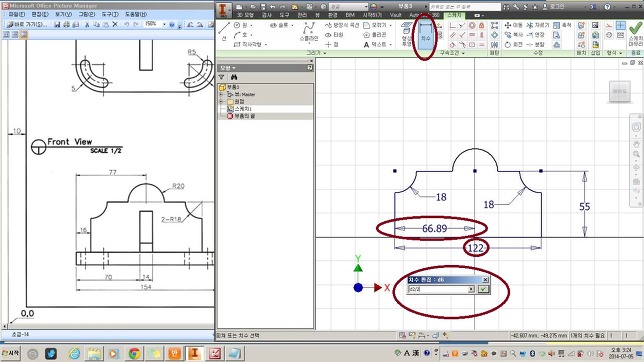Open the 도구 (Tools) ribbon tab
Image resolution: width=644 pixels, height=362 pixels.
pos(284,15)
